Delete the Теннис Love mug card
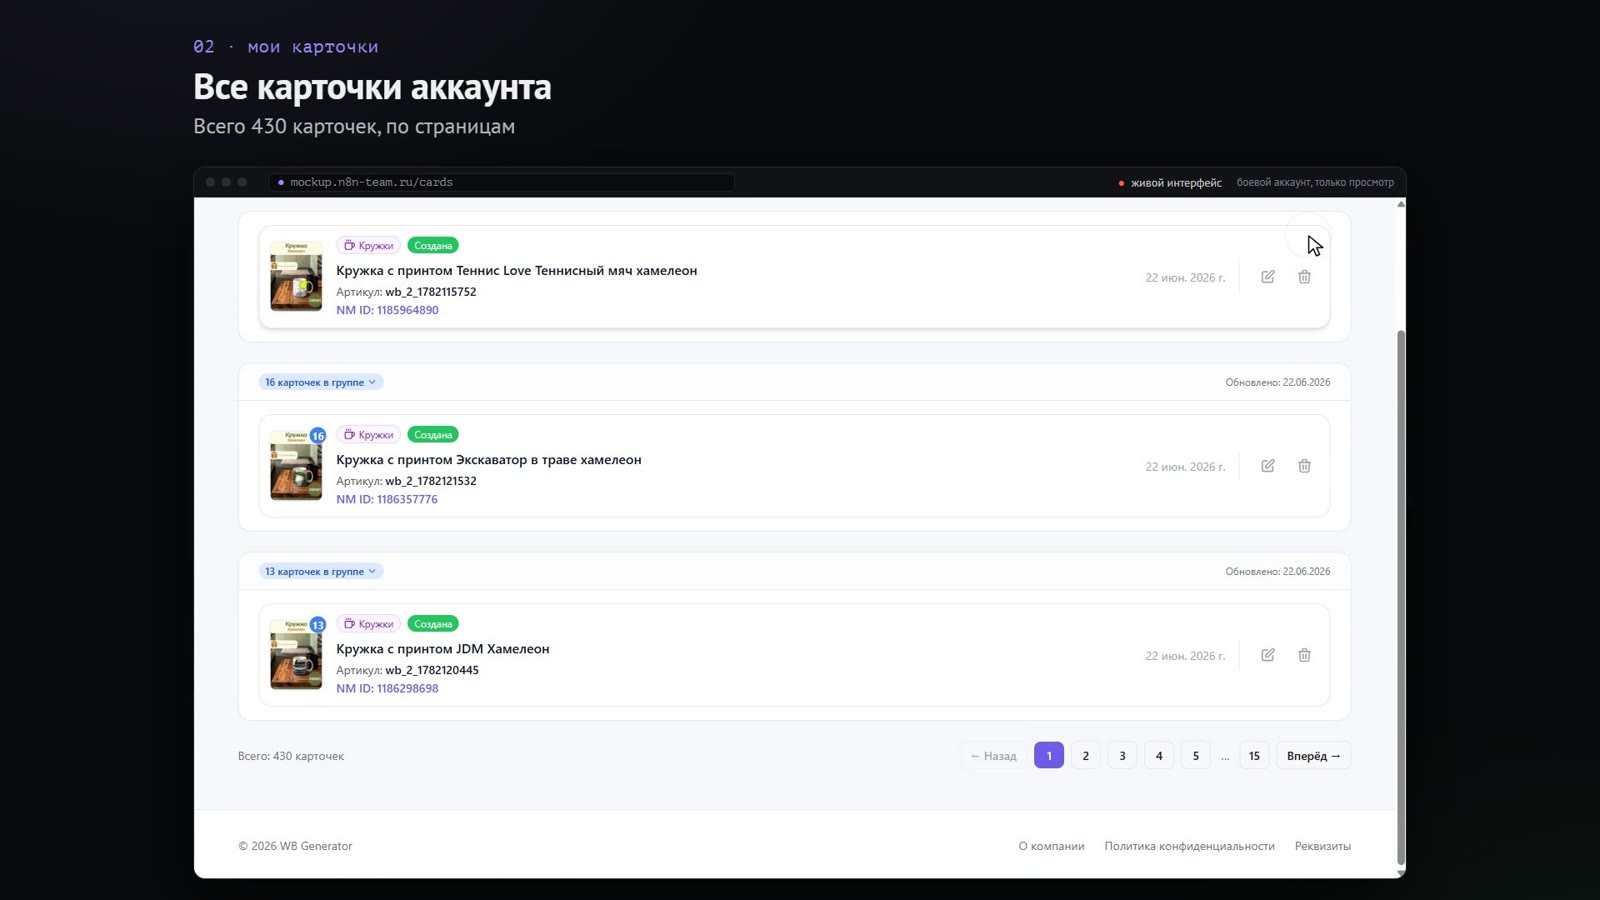The height and width of the screenshot is (900, 1600). (1304, 277)
